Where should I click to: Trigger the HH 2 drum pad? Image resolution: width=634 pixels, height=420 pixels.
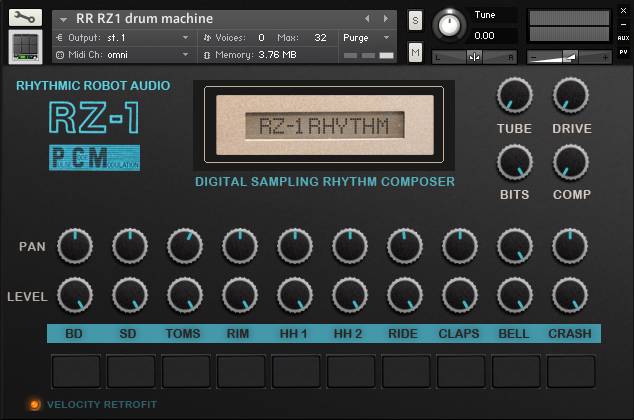pyautogui.click(x=351, y=371)
